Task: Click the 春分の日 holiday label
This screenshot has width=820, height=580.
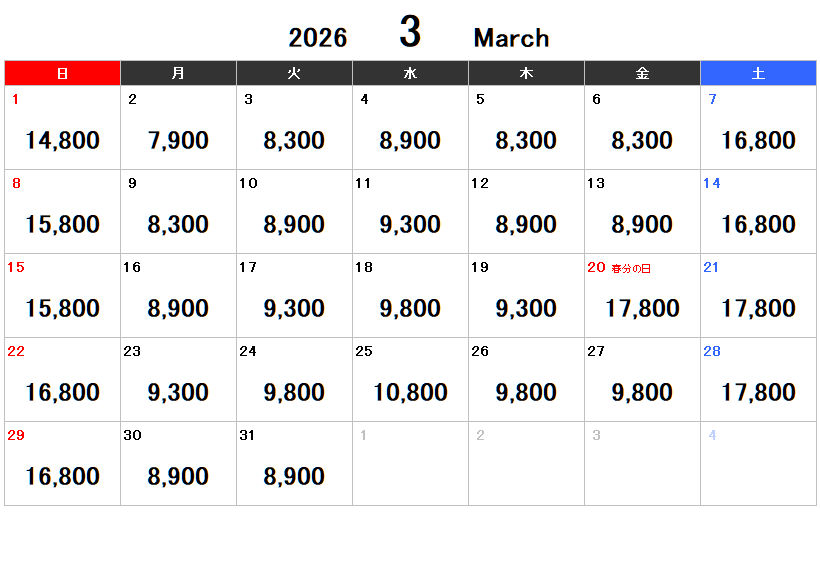Action: pyautogui.click(x=631, y=269)
